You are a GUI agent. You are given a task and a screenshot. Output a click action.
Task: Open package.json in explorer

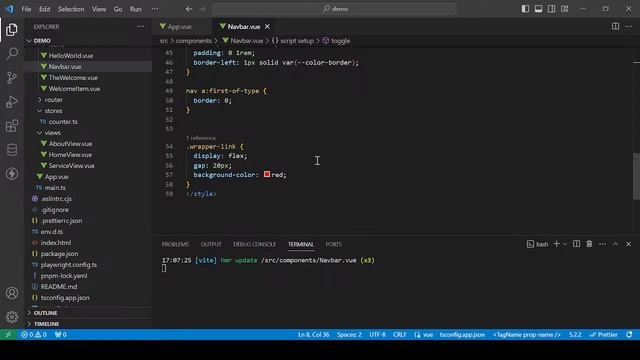[x=59, y=254]
